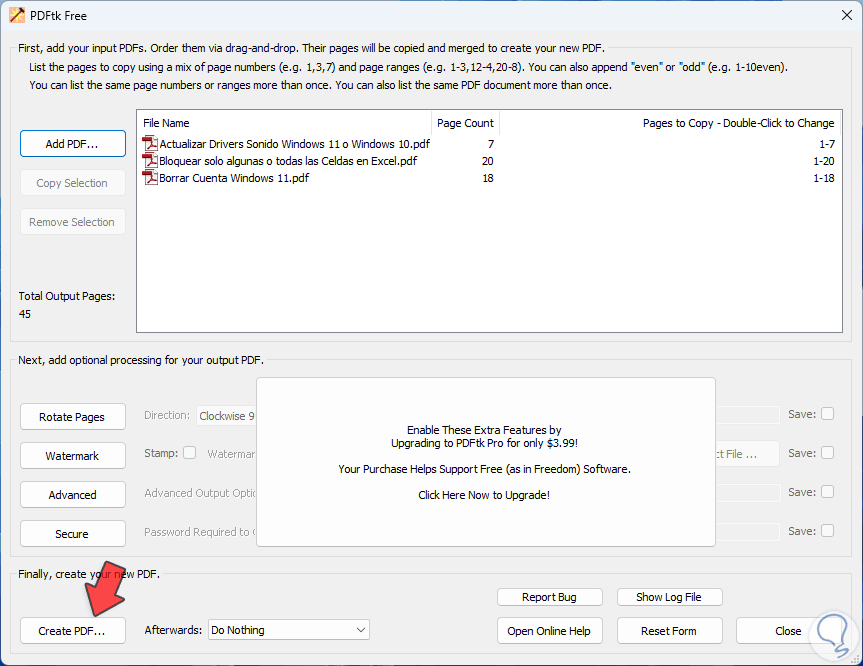Image resolution: width=863 pixels, height=666 pixels.
Task: Click the Total Output Pages value 45
Action: point(25,314)
